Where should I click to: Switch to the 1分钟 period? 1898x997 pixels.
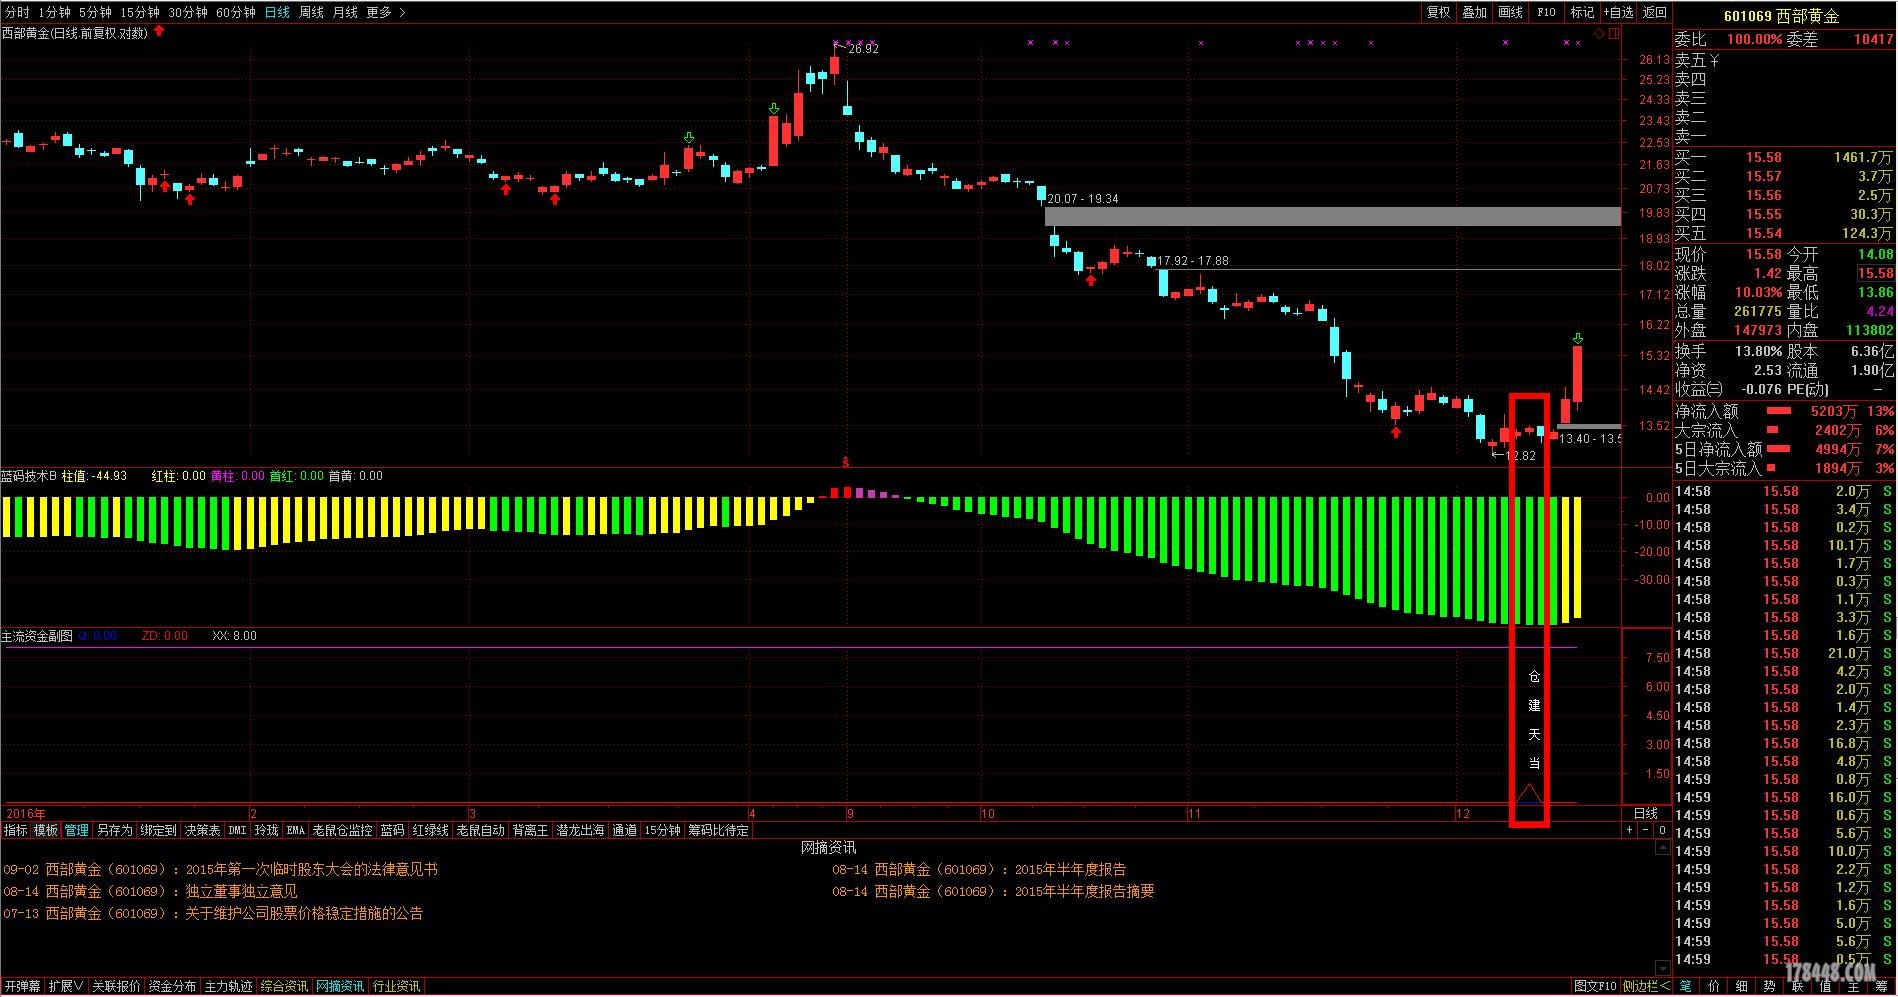point(54,12)
